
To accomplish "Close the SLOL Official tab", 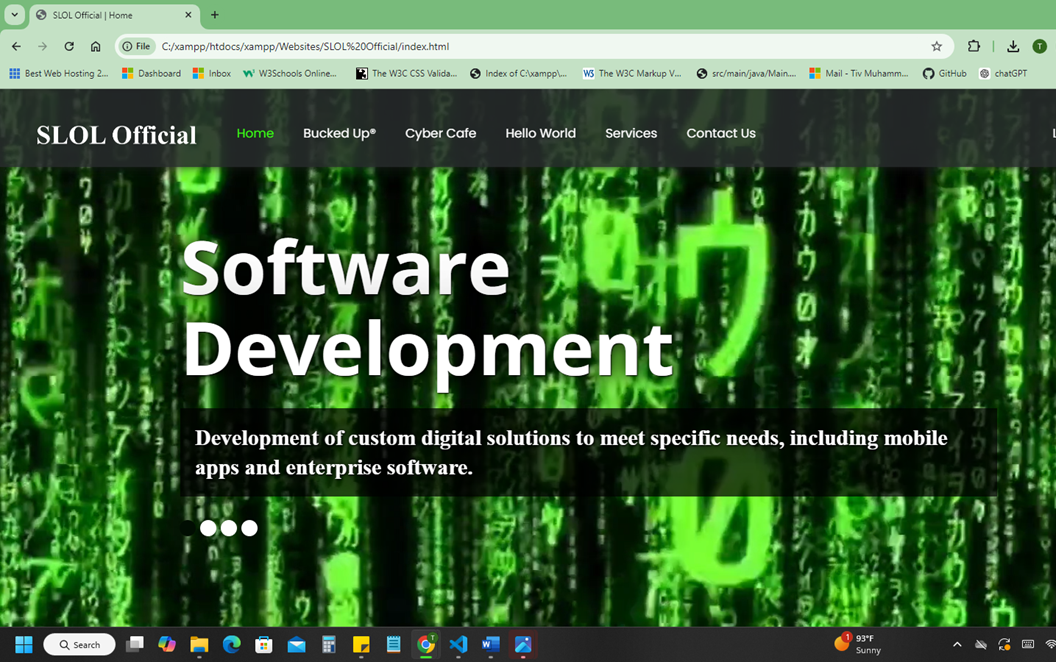I will [x=188, y=15].
